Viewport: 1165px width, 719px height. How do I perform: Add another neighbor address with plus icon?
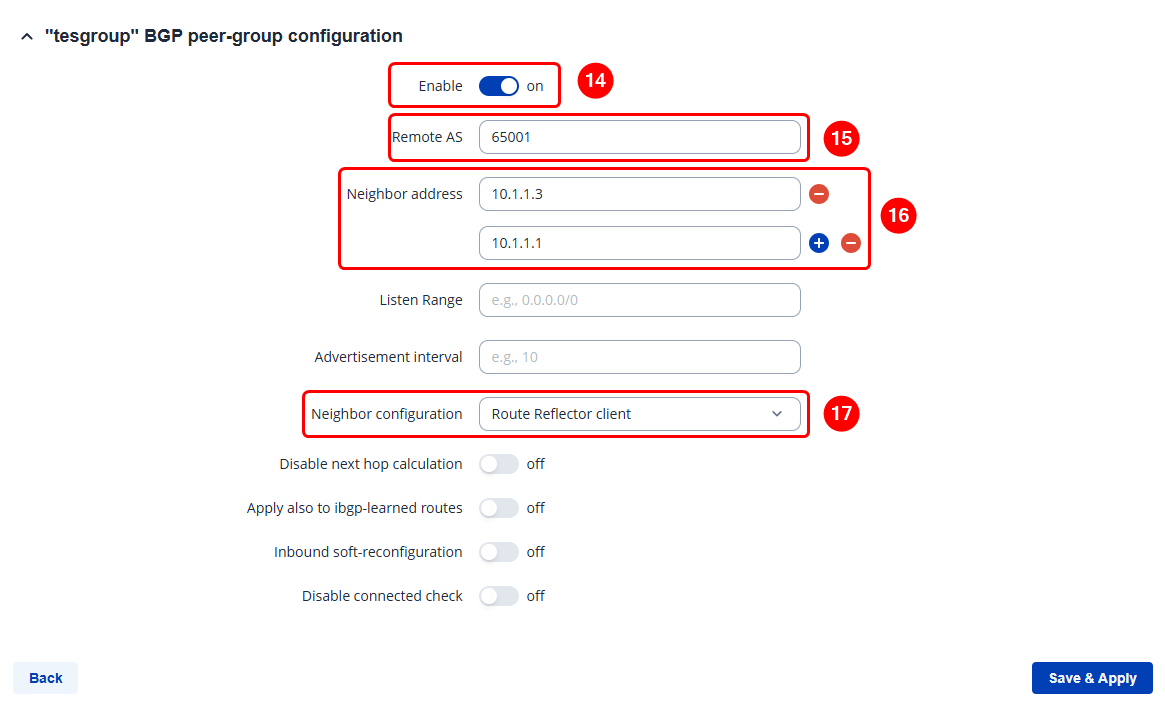819,243
